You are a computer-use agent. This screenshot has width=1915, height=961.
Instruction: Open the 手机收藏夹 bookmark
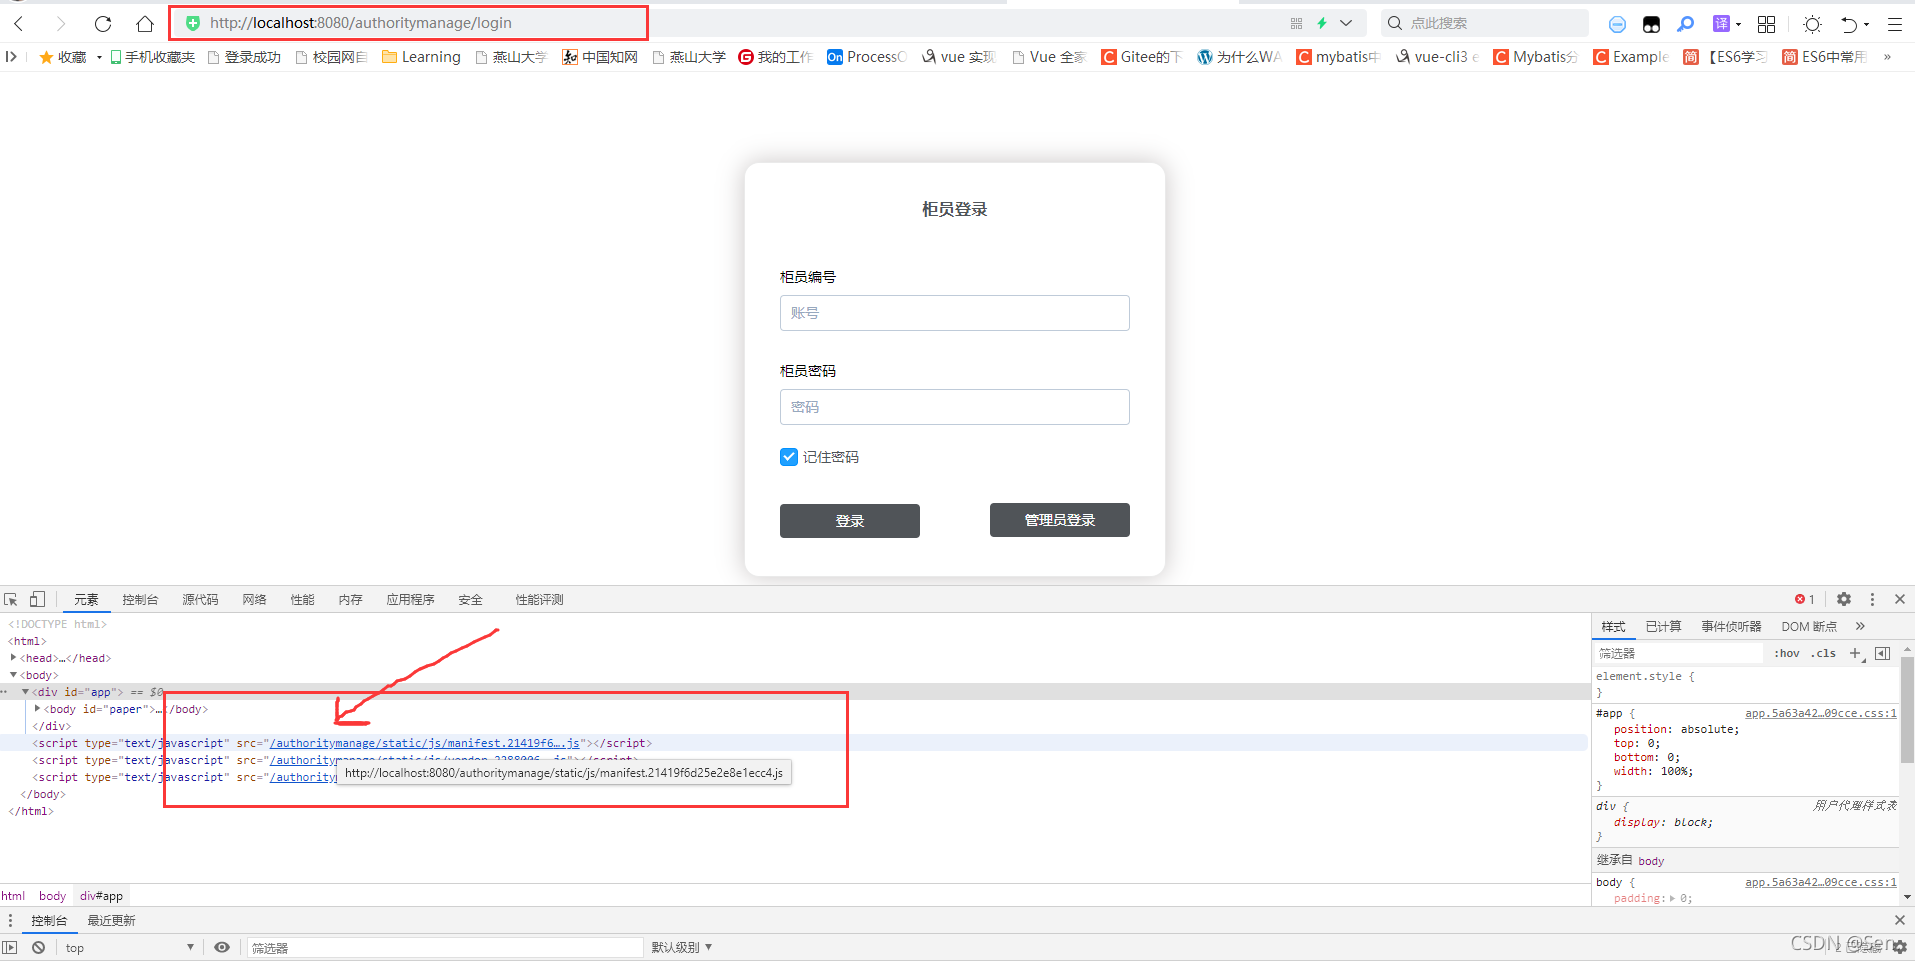click(153, 57)
